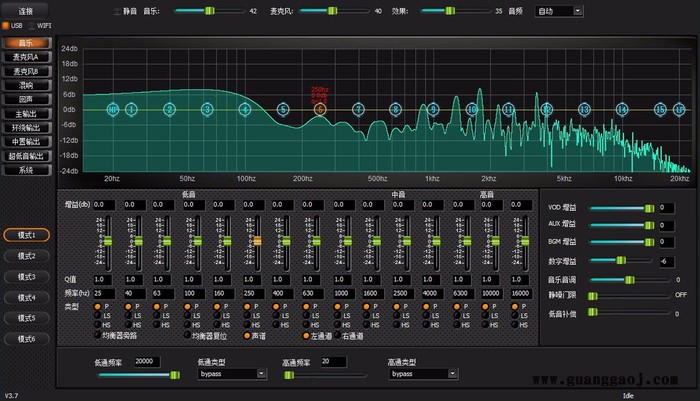The width and height of the screenshot is (700, 401).
Task: Open the 环绕输出 surround output tab
Action: (26, 128)
